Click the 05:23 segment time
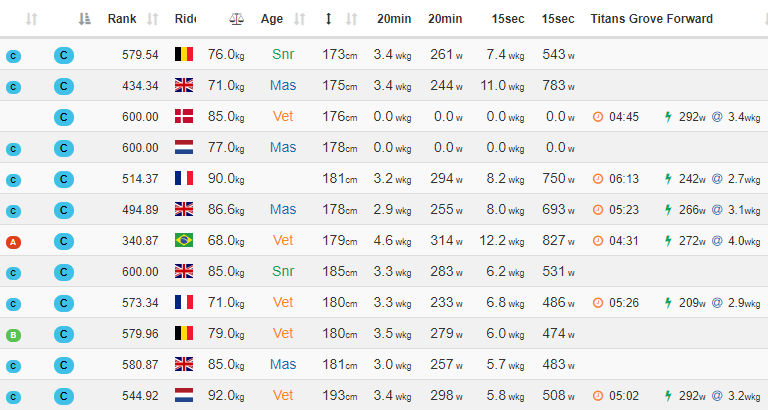Screen dimensions: 768x411 pyautogui.click(x=623, y=210)
